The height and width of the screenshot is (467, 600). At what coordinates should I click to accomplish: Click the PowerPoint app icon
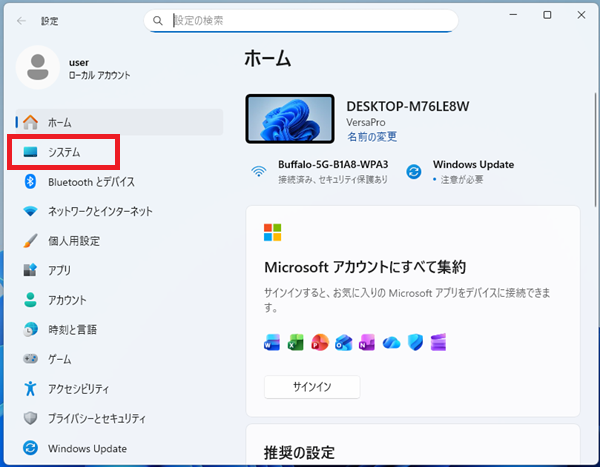click(320, 343)
